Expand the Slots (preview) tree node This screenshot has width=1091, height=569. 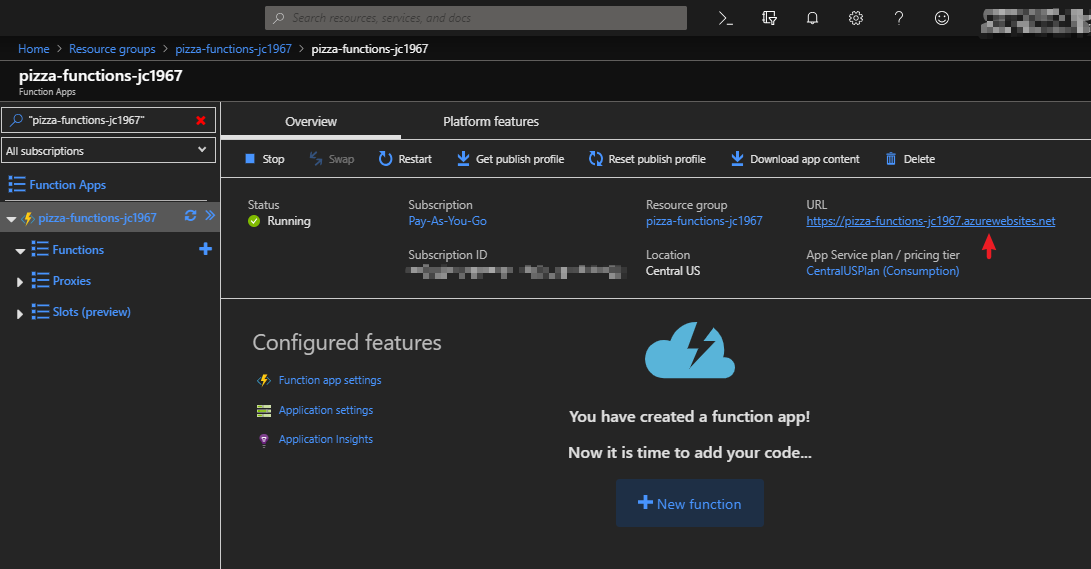tap(19, 314)
